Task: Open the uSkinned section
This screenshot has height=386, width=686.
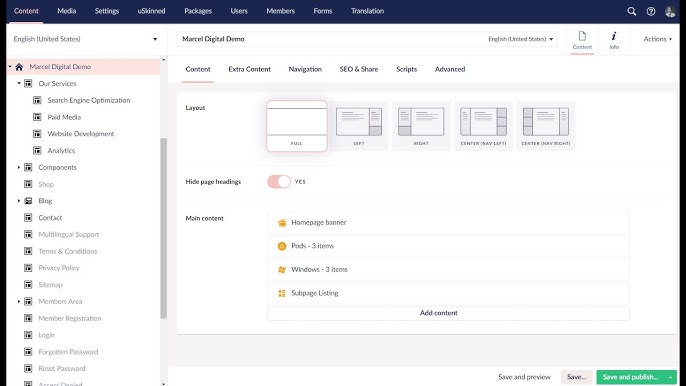Action: pos(151,11)
